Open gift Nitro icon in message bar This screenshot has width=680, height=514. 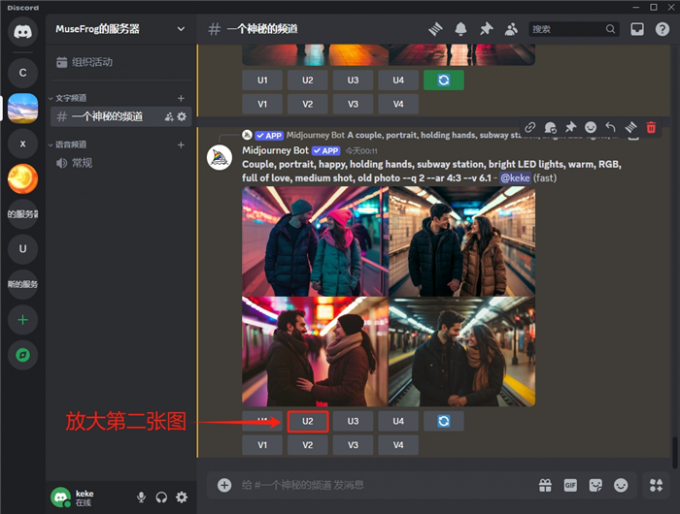pos(545,485)
